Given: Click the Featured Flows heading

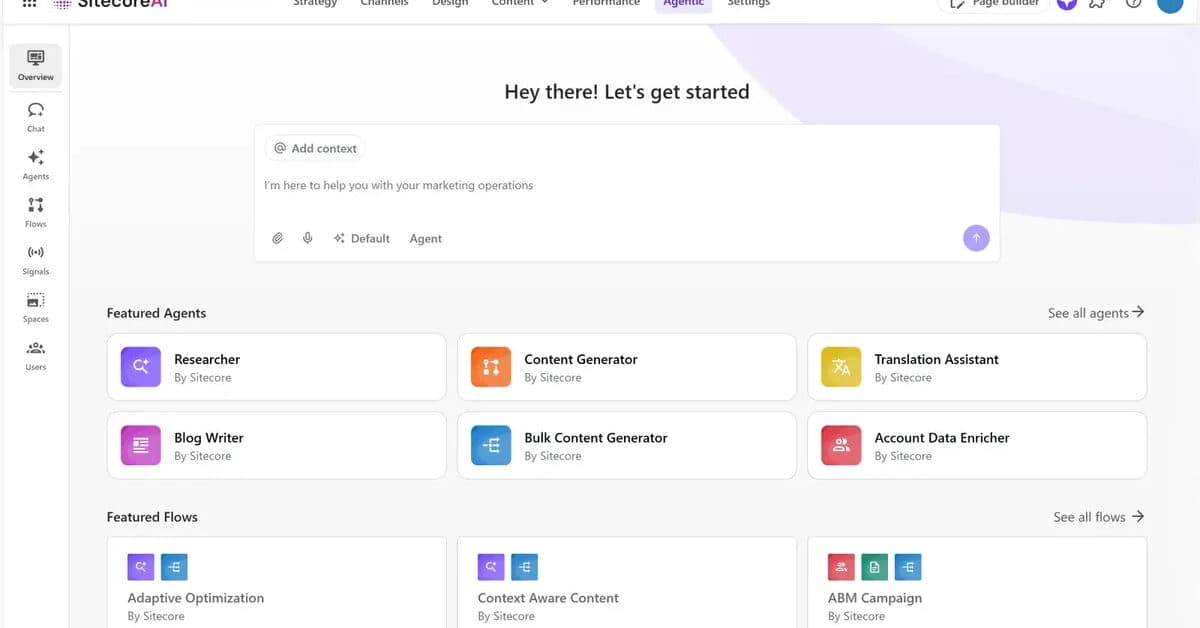Looking at the screenshot, I should point(152,517).
